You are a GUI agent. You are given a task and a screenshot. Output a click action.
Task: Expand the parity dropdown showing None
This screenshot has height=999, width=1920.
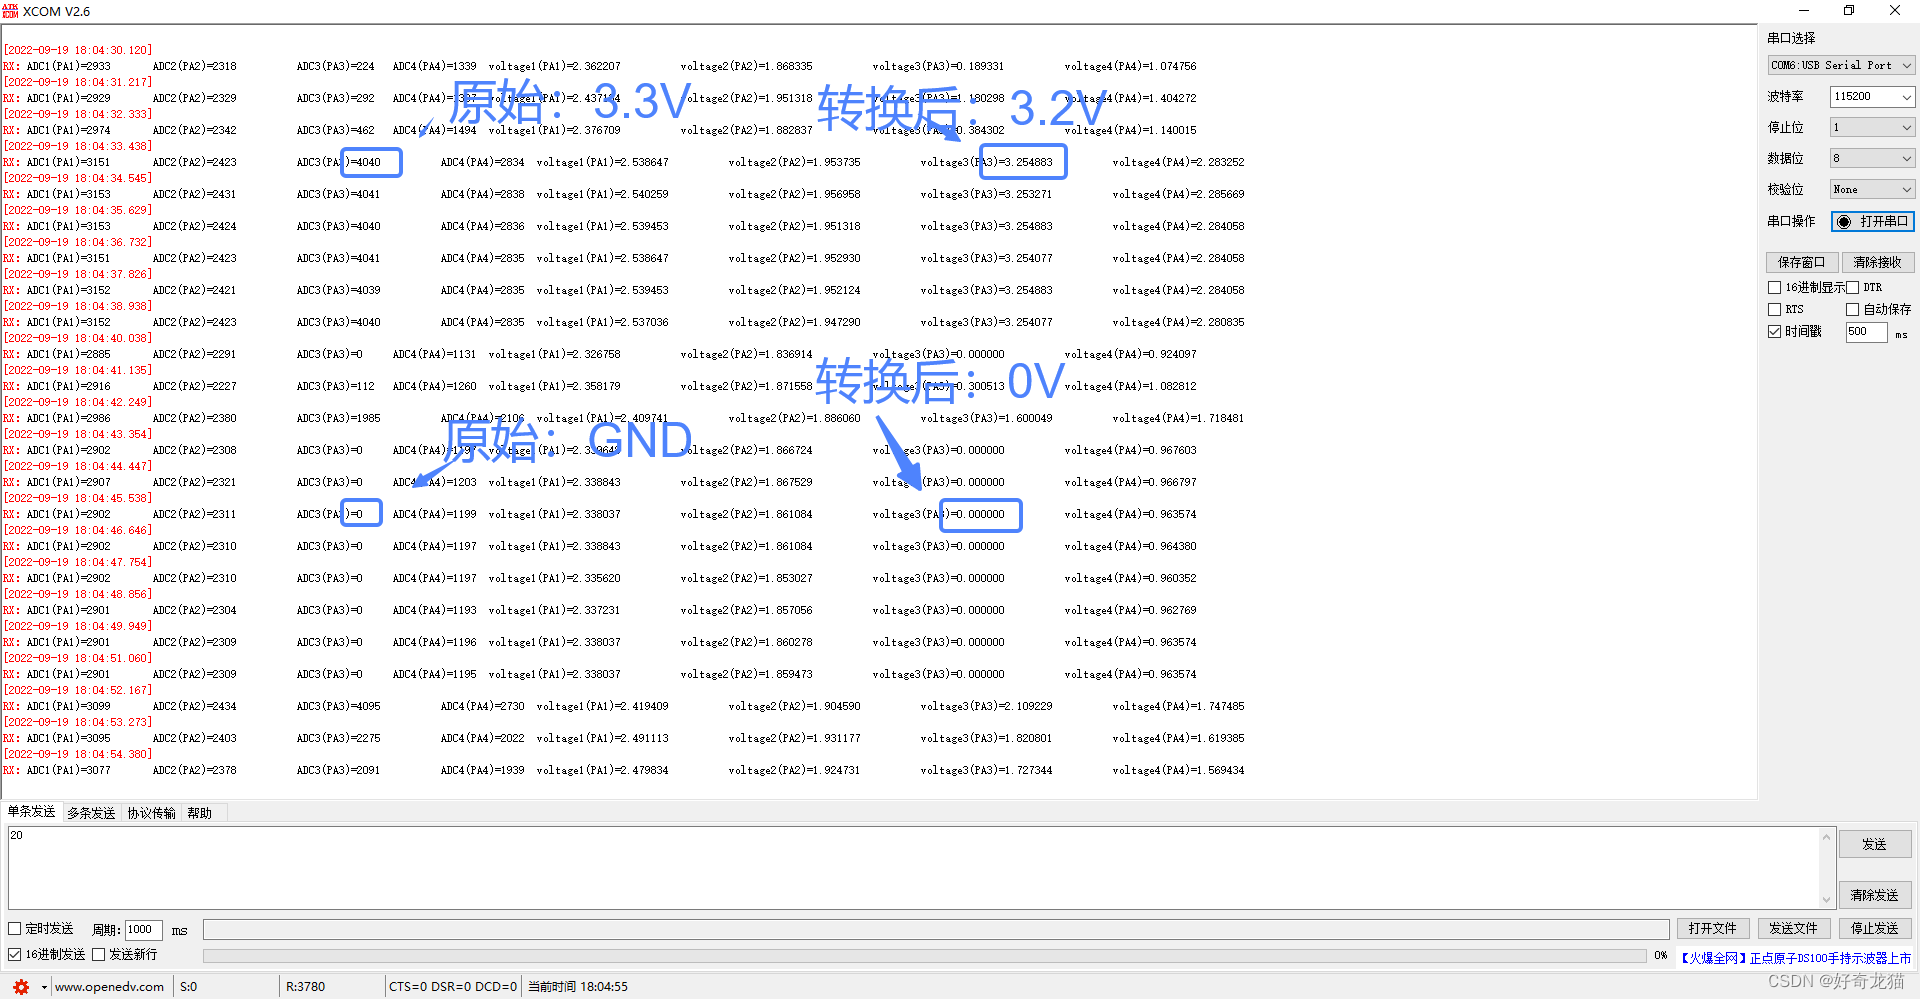(1872, 189)
